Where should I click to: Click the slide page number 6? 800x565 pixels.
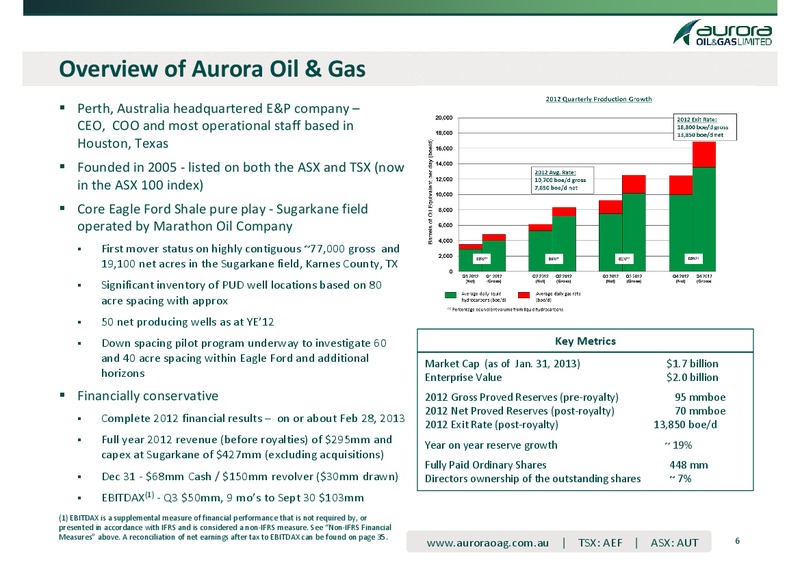(737, 541)
